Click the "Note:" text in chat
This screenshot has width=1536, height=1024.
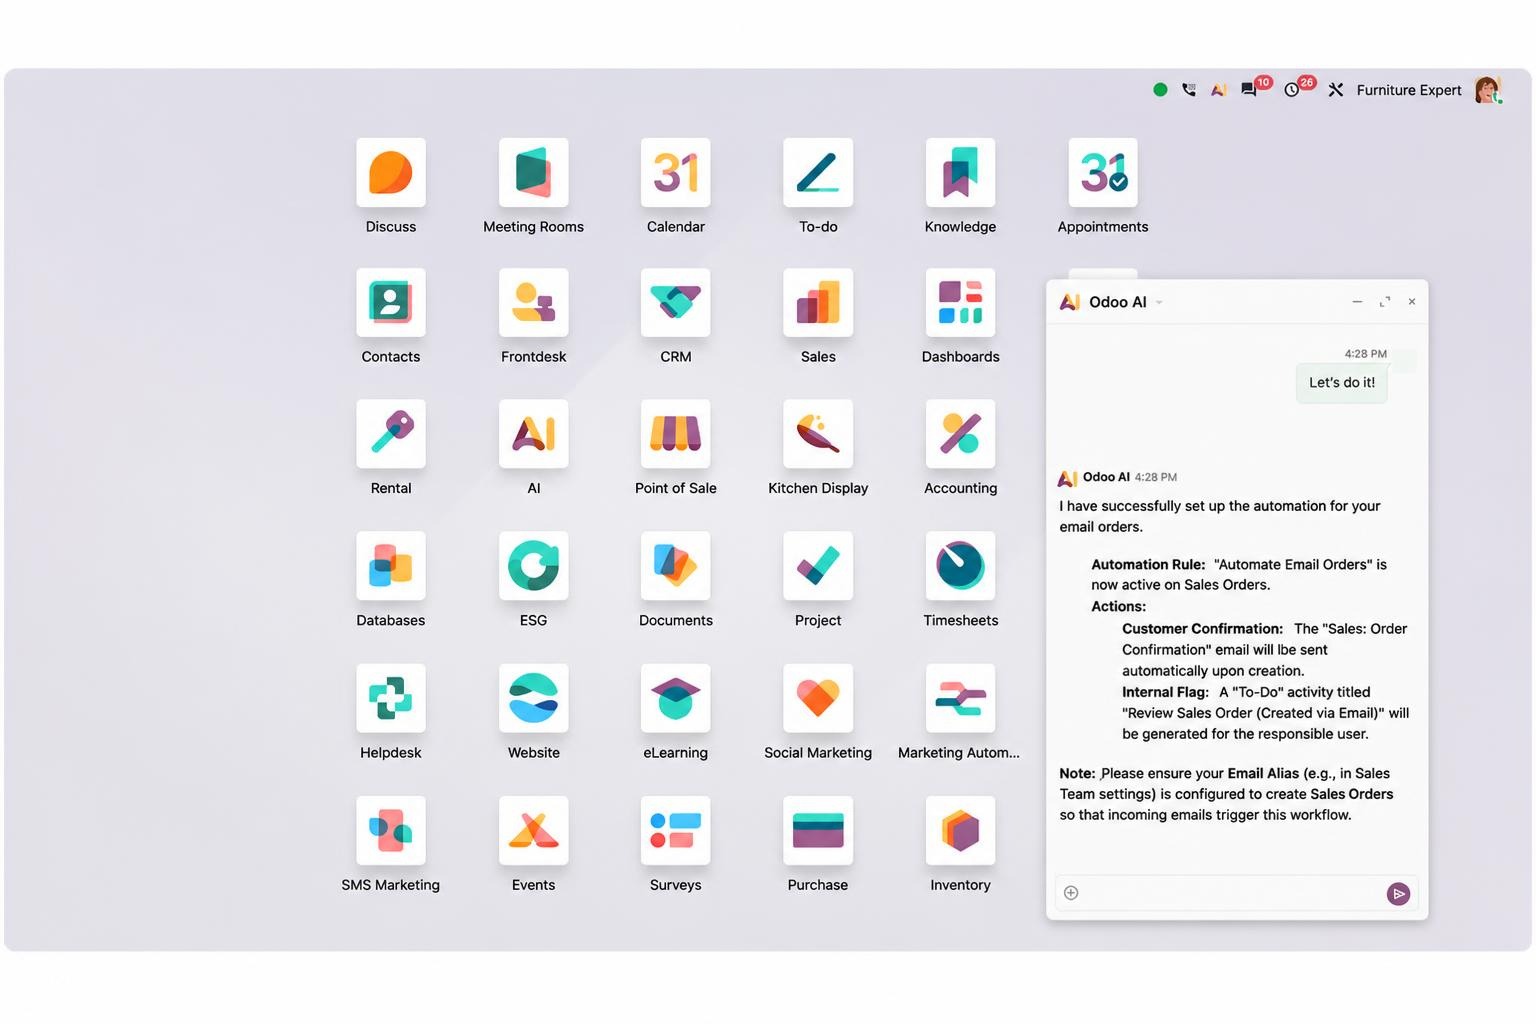click(x=1077, y=773)
